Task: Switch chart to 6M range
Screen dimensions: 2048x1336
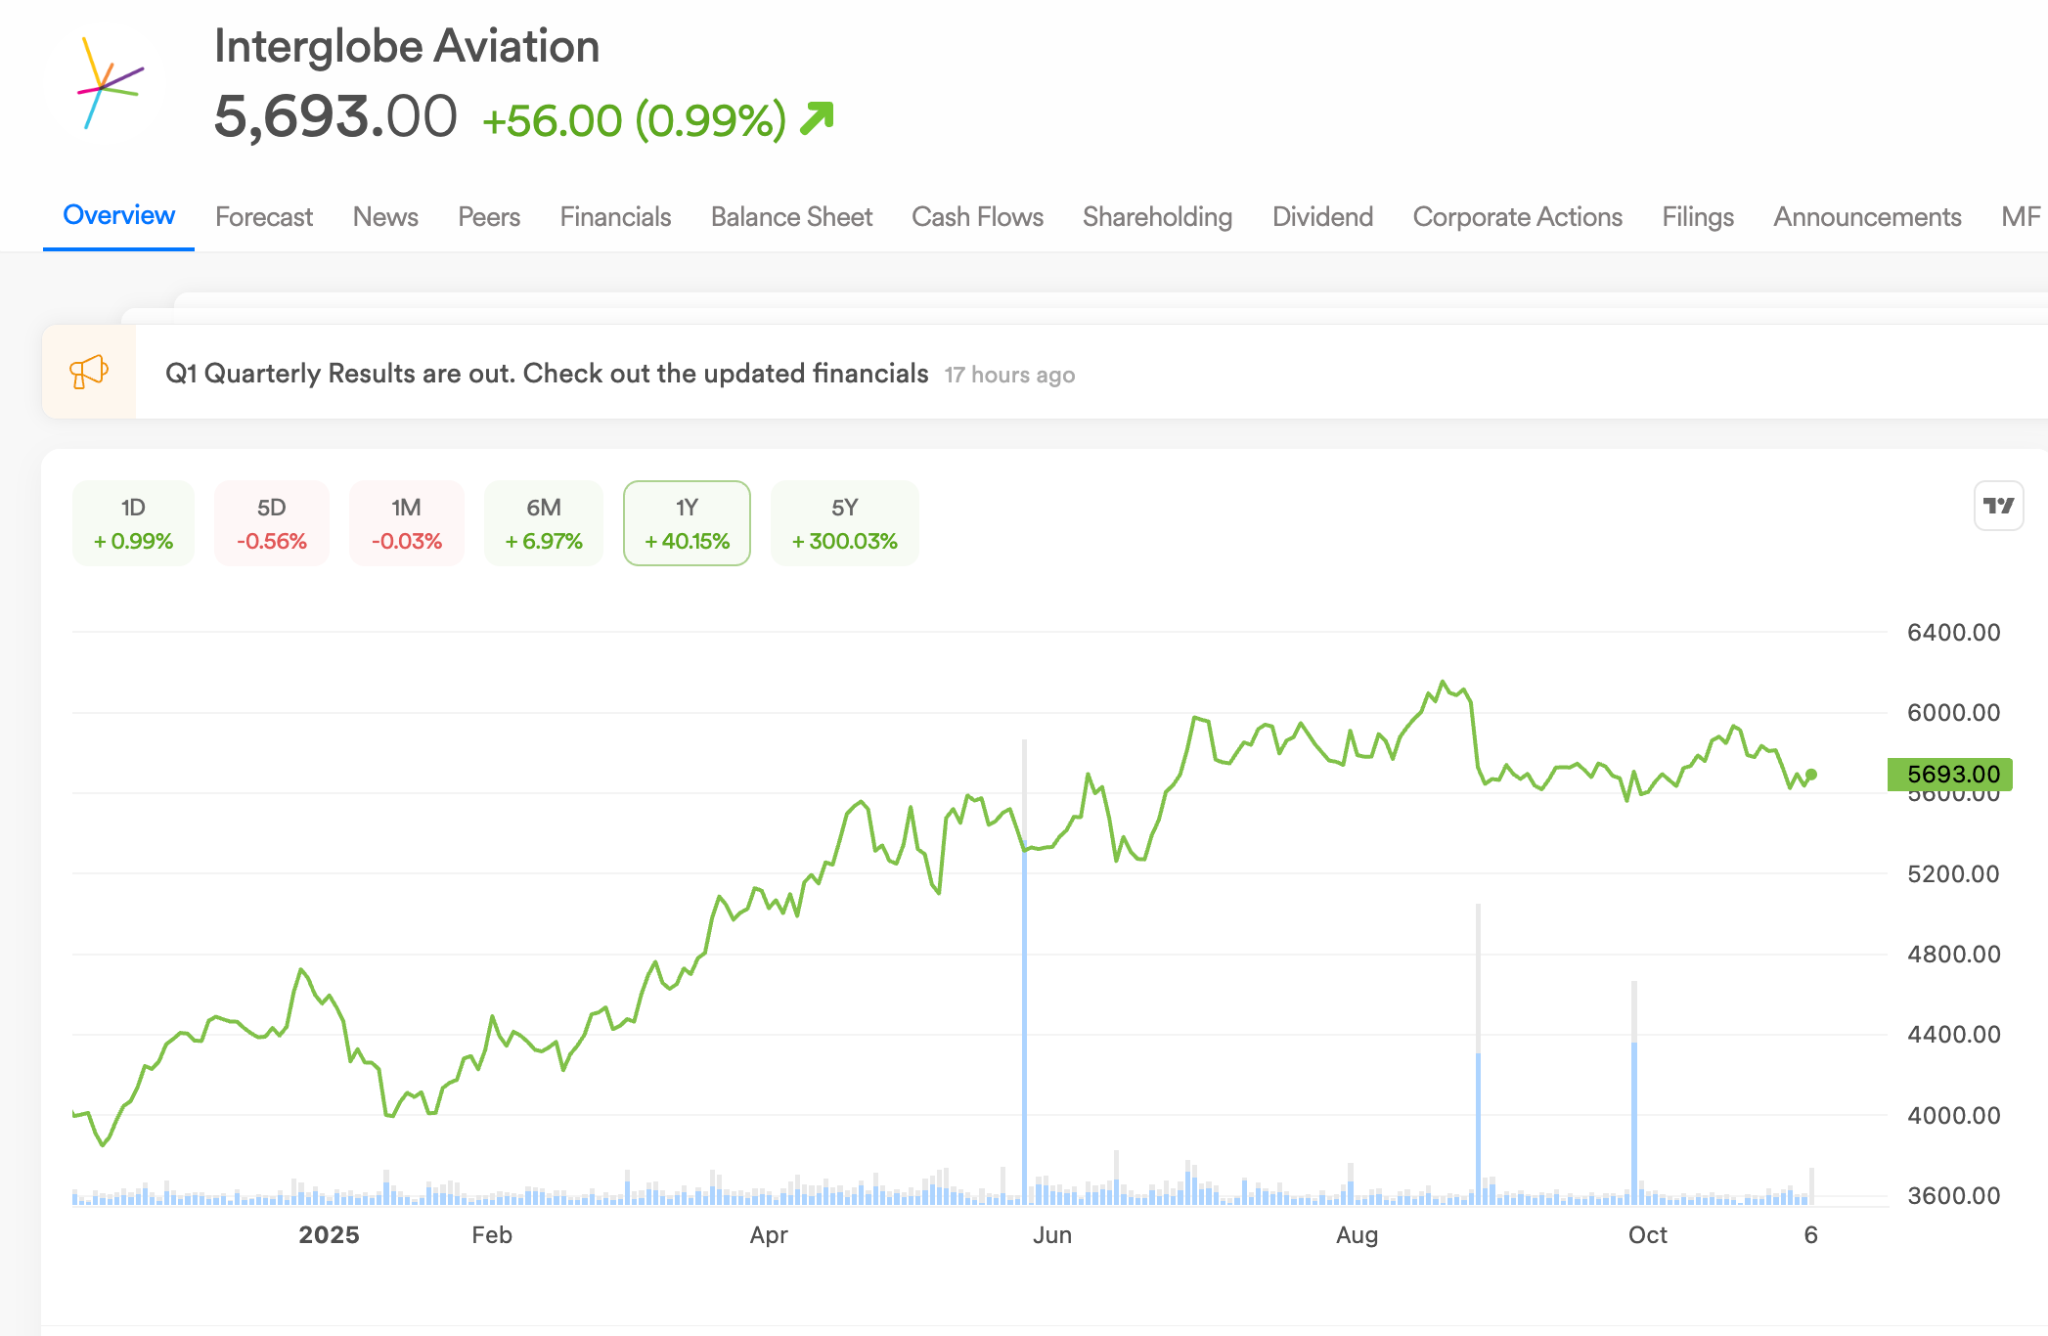Action: click(x=543, y=523)
